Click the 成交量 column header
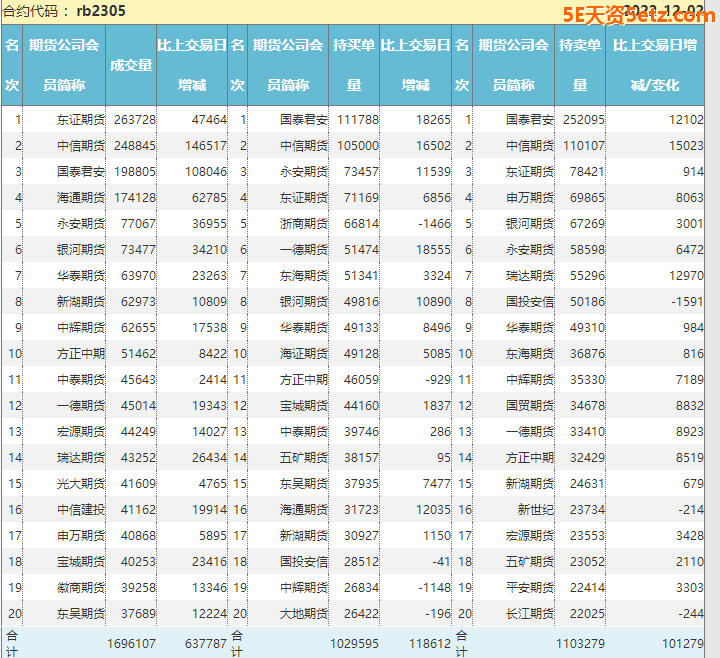 click(131, 65)
